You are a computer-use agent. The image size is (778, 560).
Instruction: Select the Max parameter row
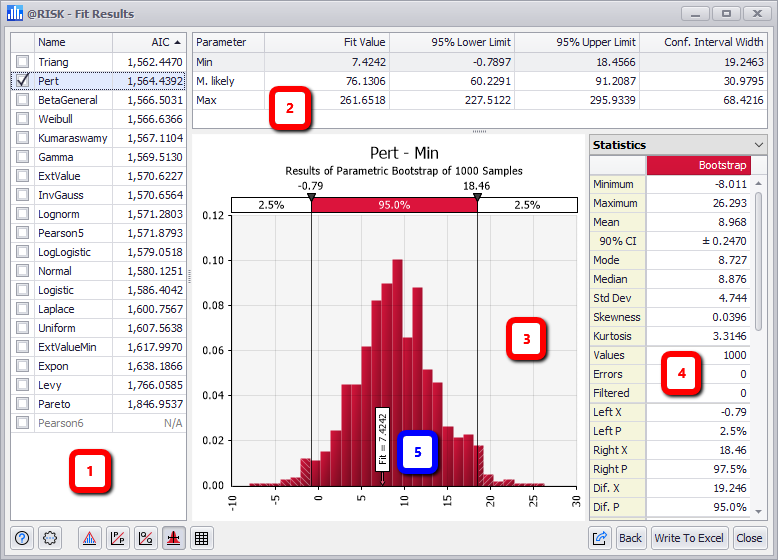[x=228, y=100]
